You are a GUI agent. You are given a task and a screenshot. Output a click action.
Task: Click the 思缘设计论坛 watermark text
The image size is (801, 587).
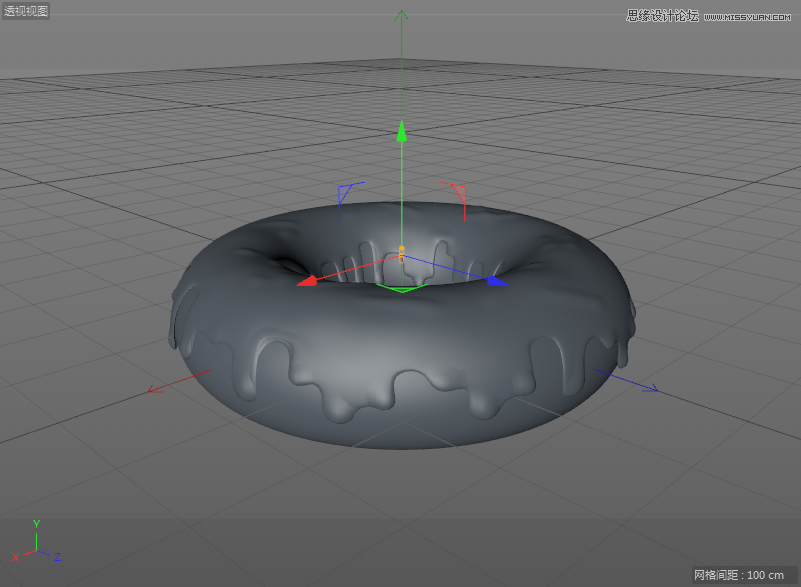pos(662,16)
